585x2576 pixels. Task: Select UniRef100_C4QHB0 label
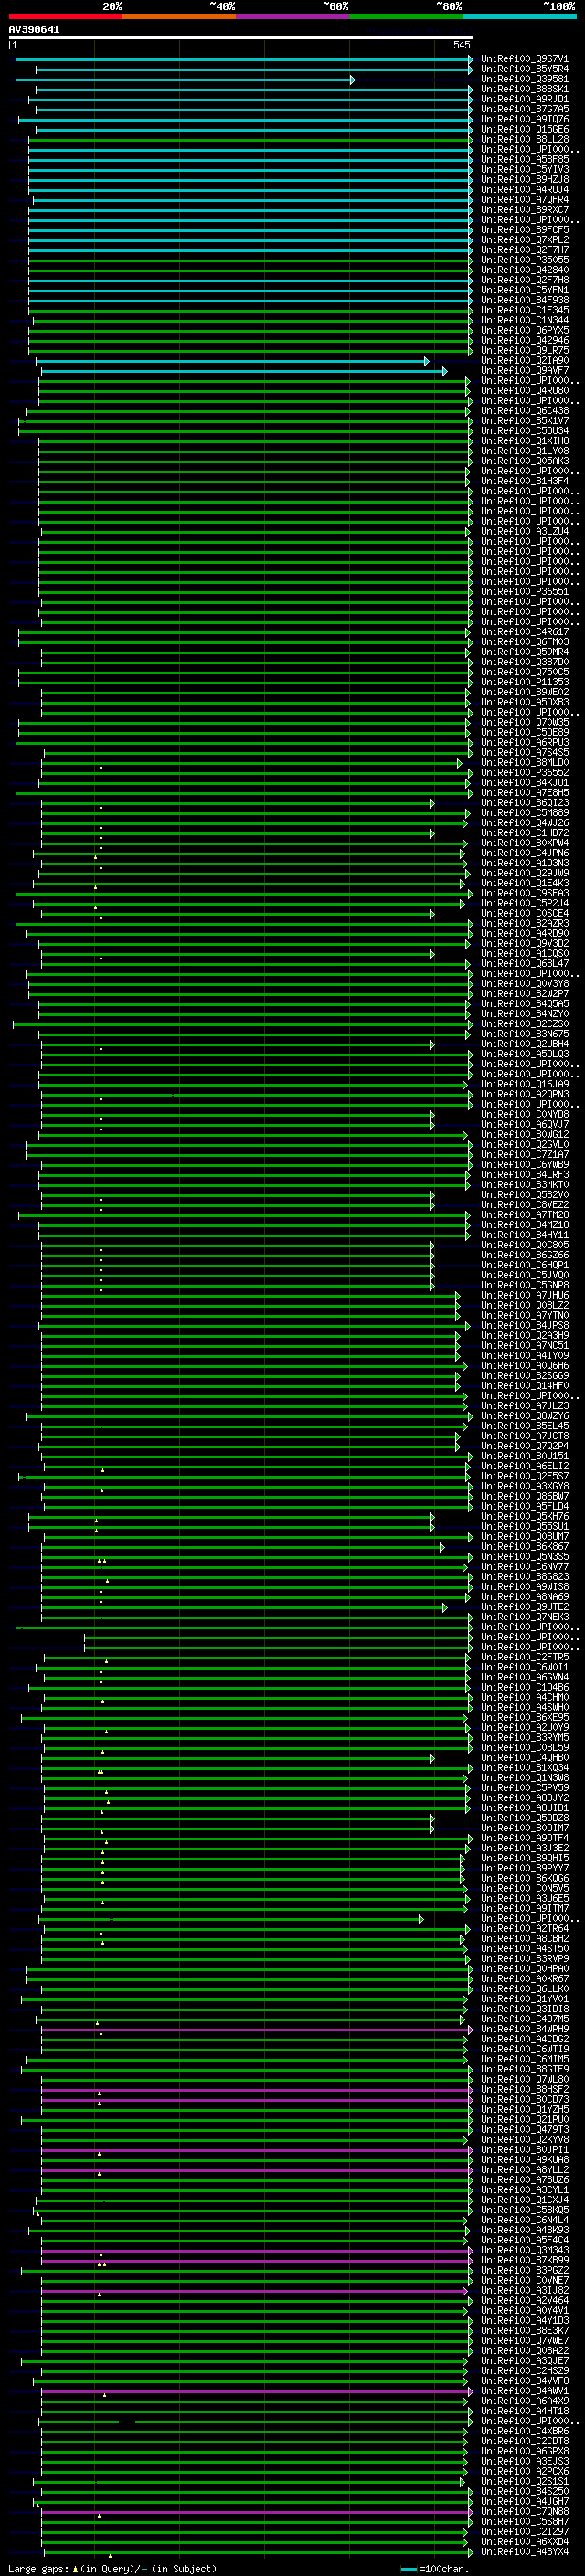[x=524, y=1757]
